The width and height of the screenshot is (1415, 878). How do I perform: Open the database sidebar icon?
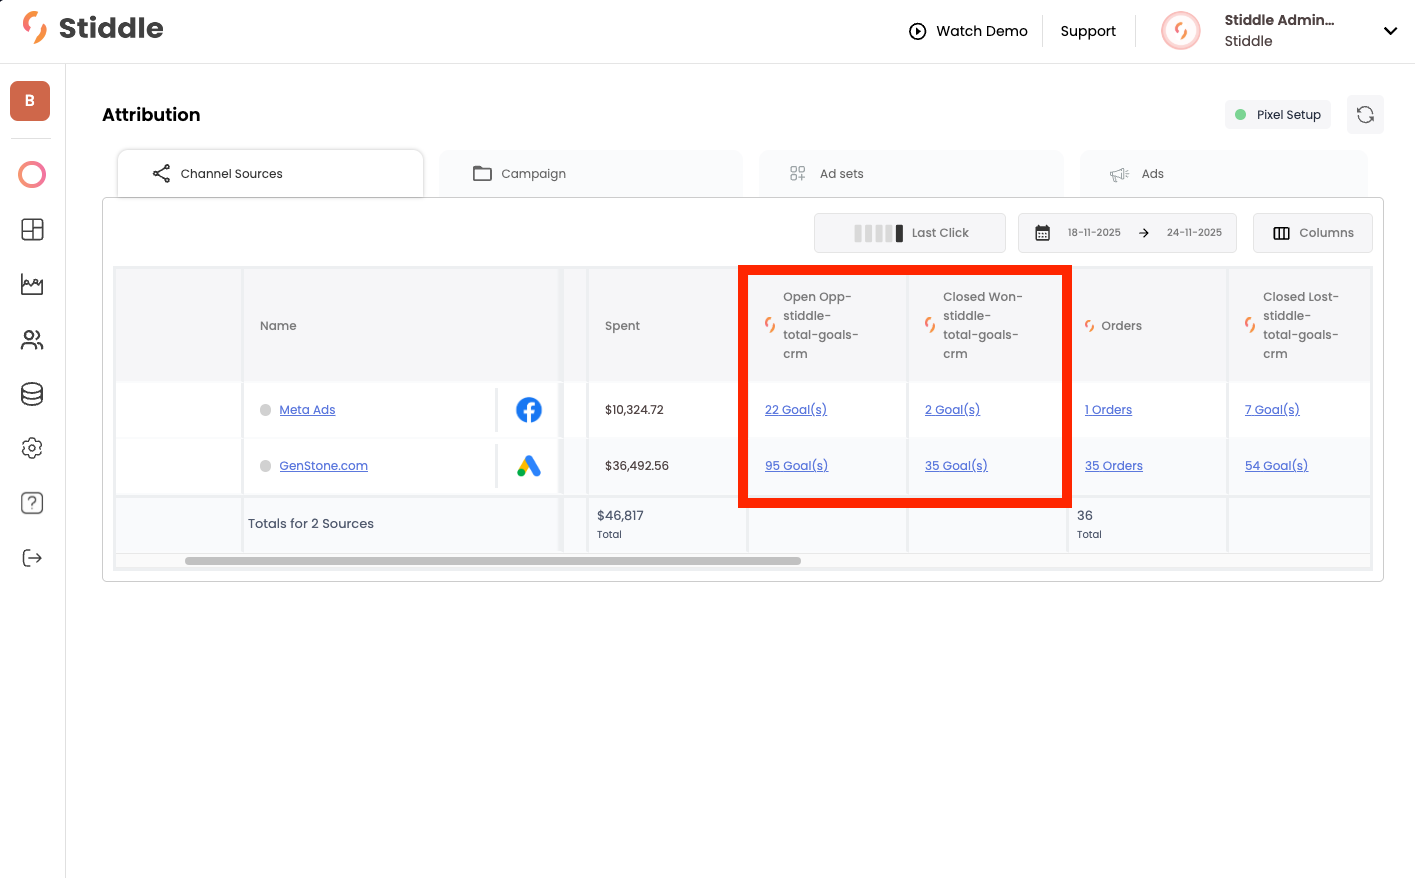32,394
